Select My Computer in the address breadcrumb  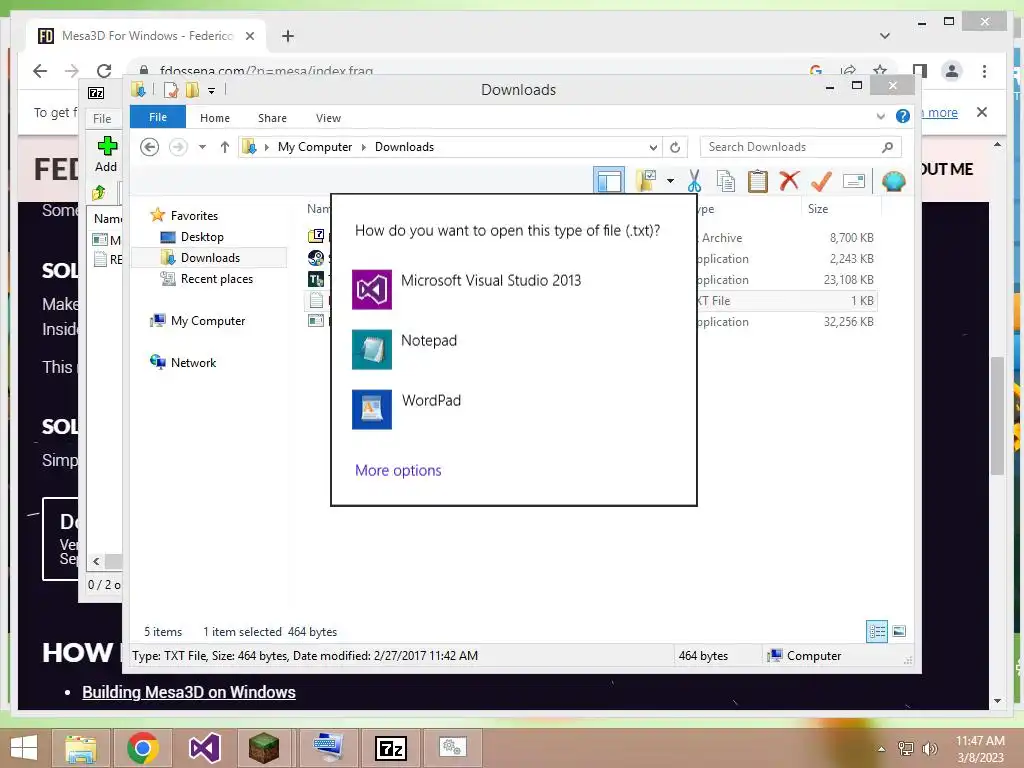coord(315,147)
